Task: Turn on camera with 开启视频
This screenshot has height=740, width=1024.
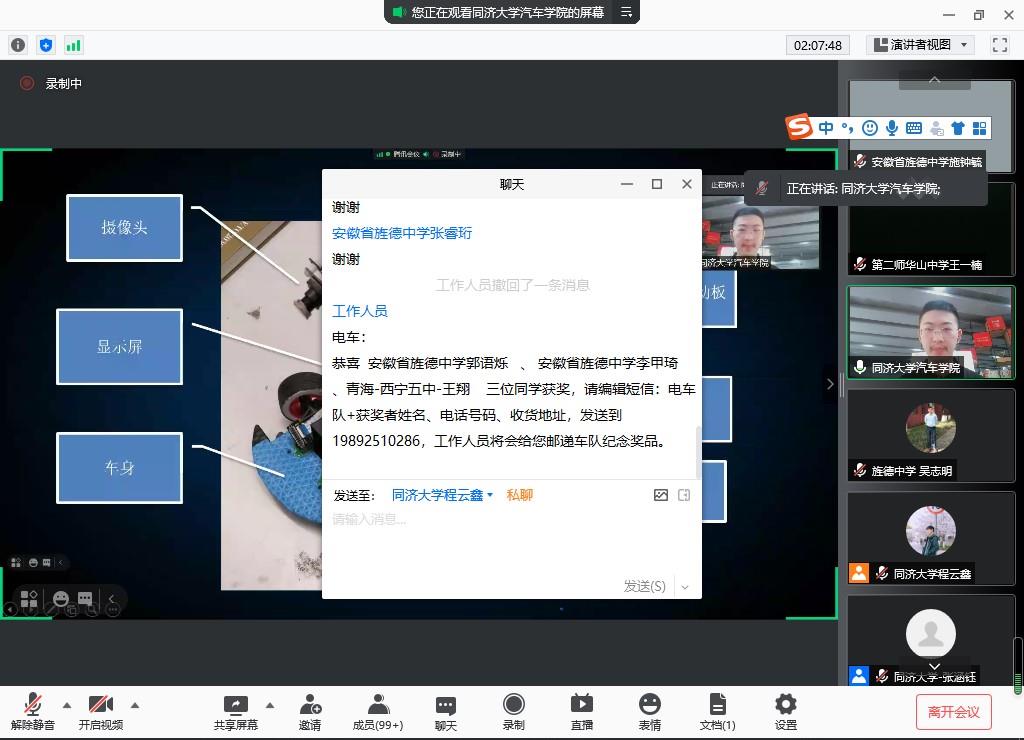Action: [100, 711]
